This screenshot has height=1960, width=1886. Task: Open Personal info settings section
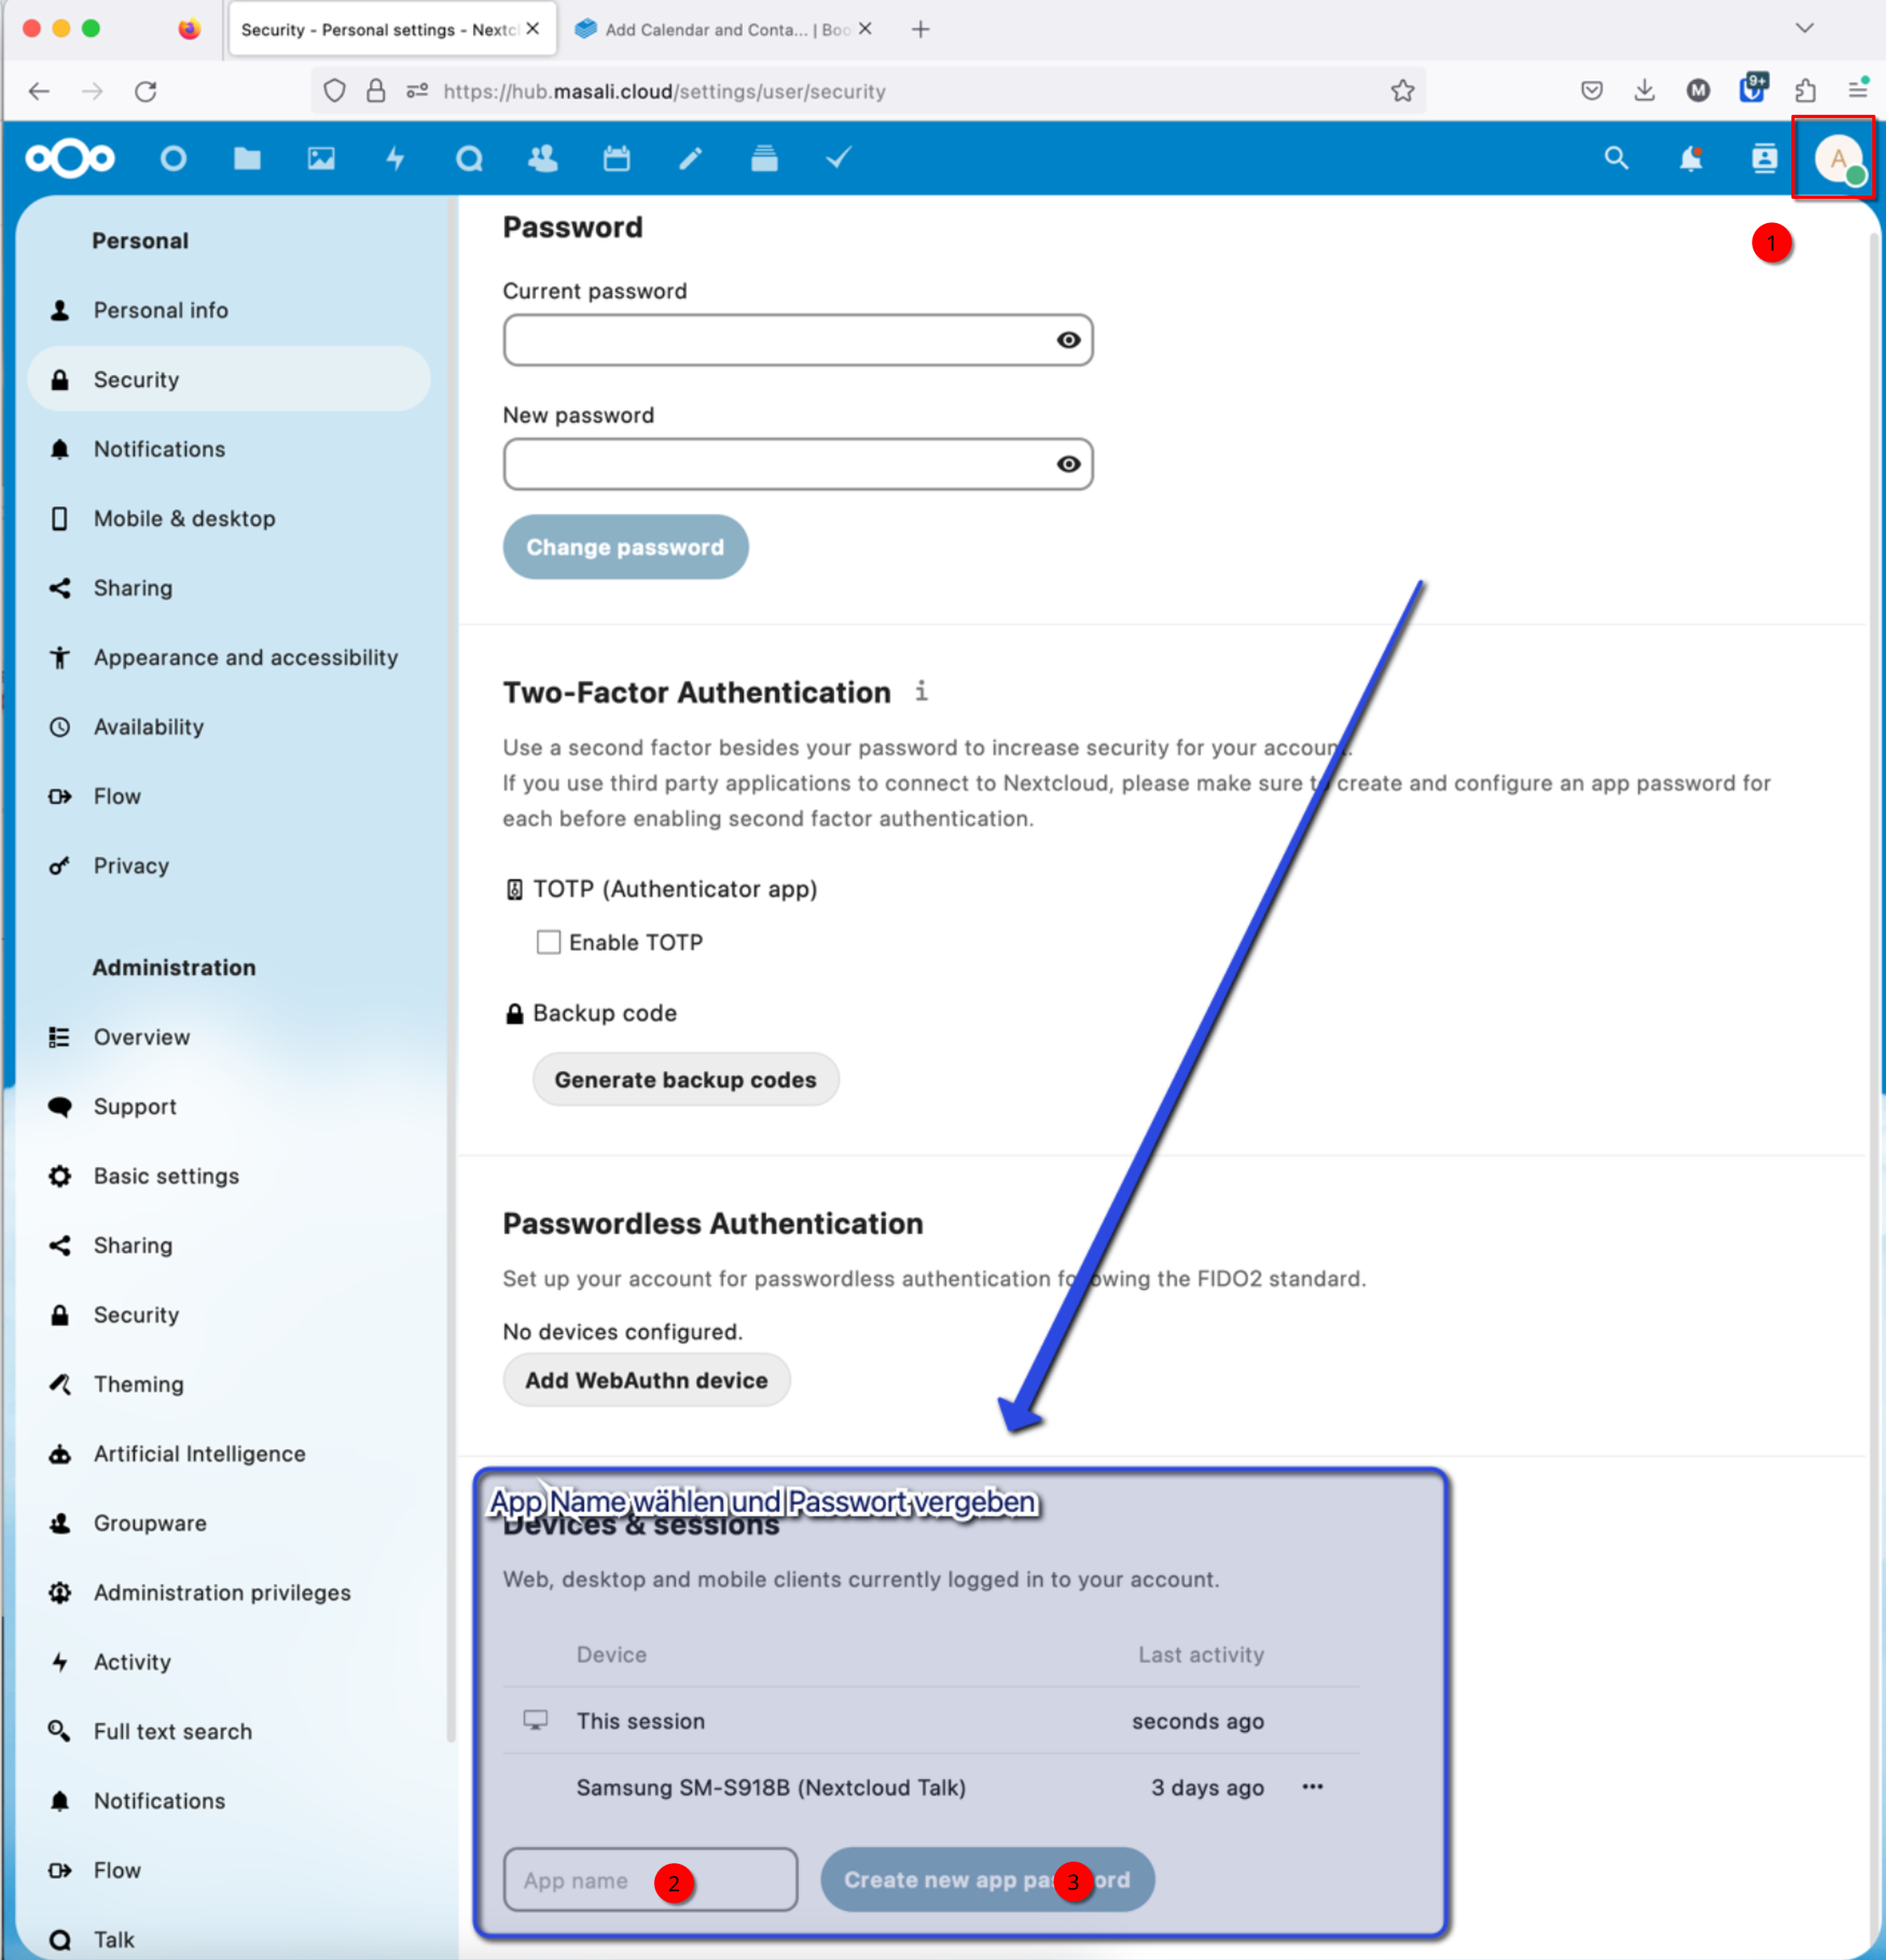[160, 310]
